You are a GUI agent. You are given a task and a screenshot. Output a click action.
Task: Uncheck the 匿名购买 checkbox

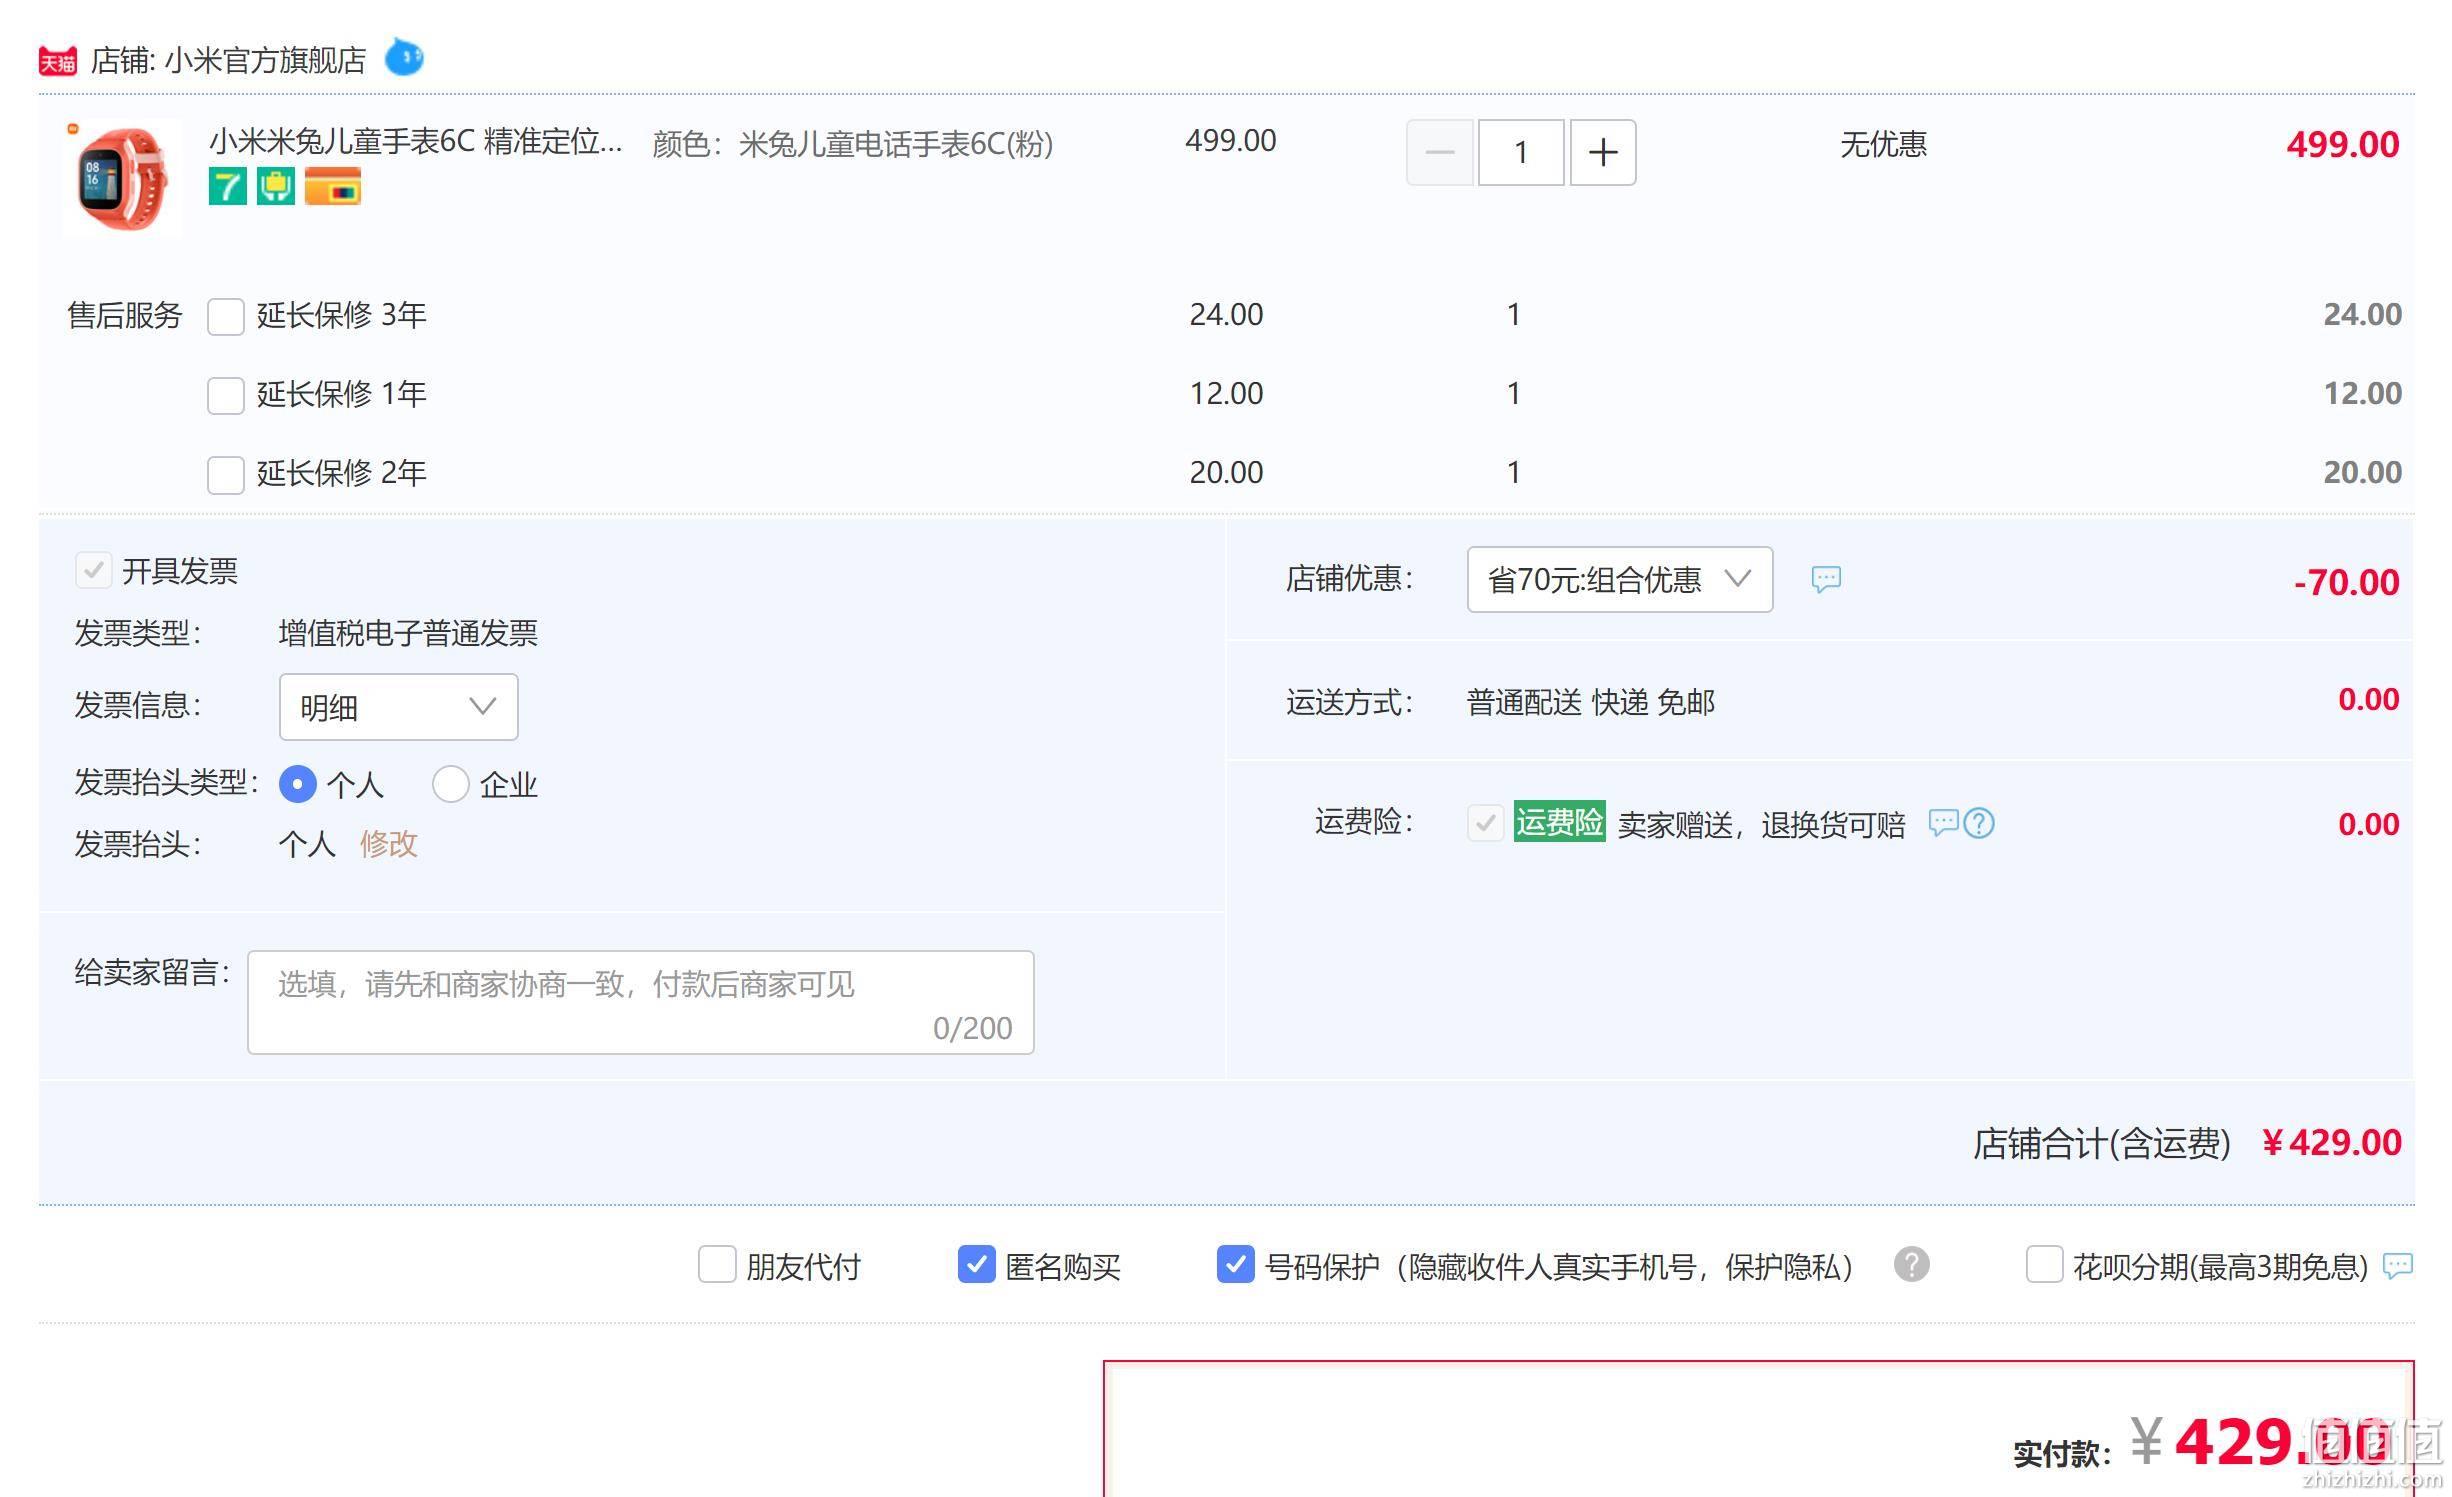976,1264
